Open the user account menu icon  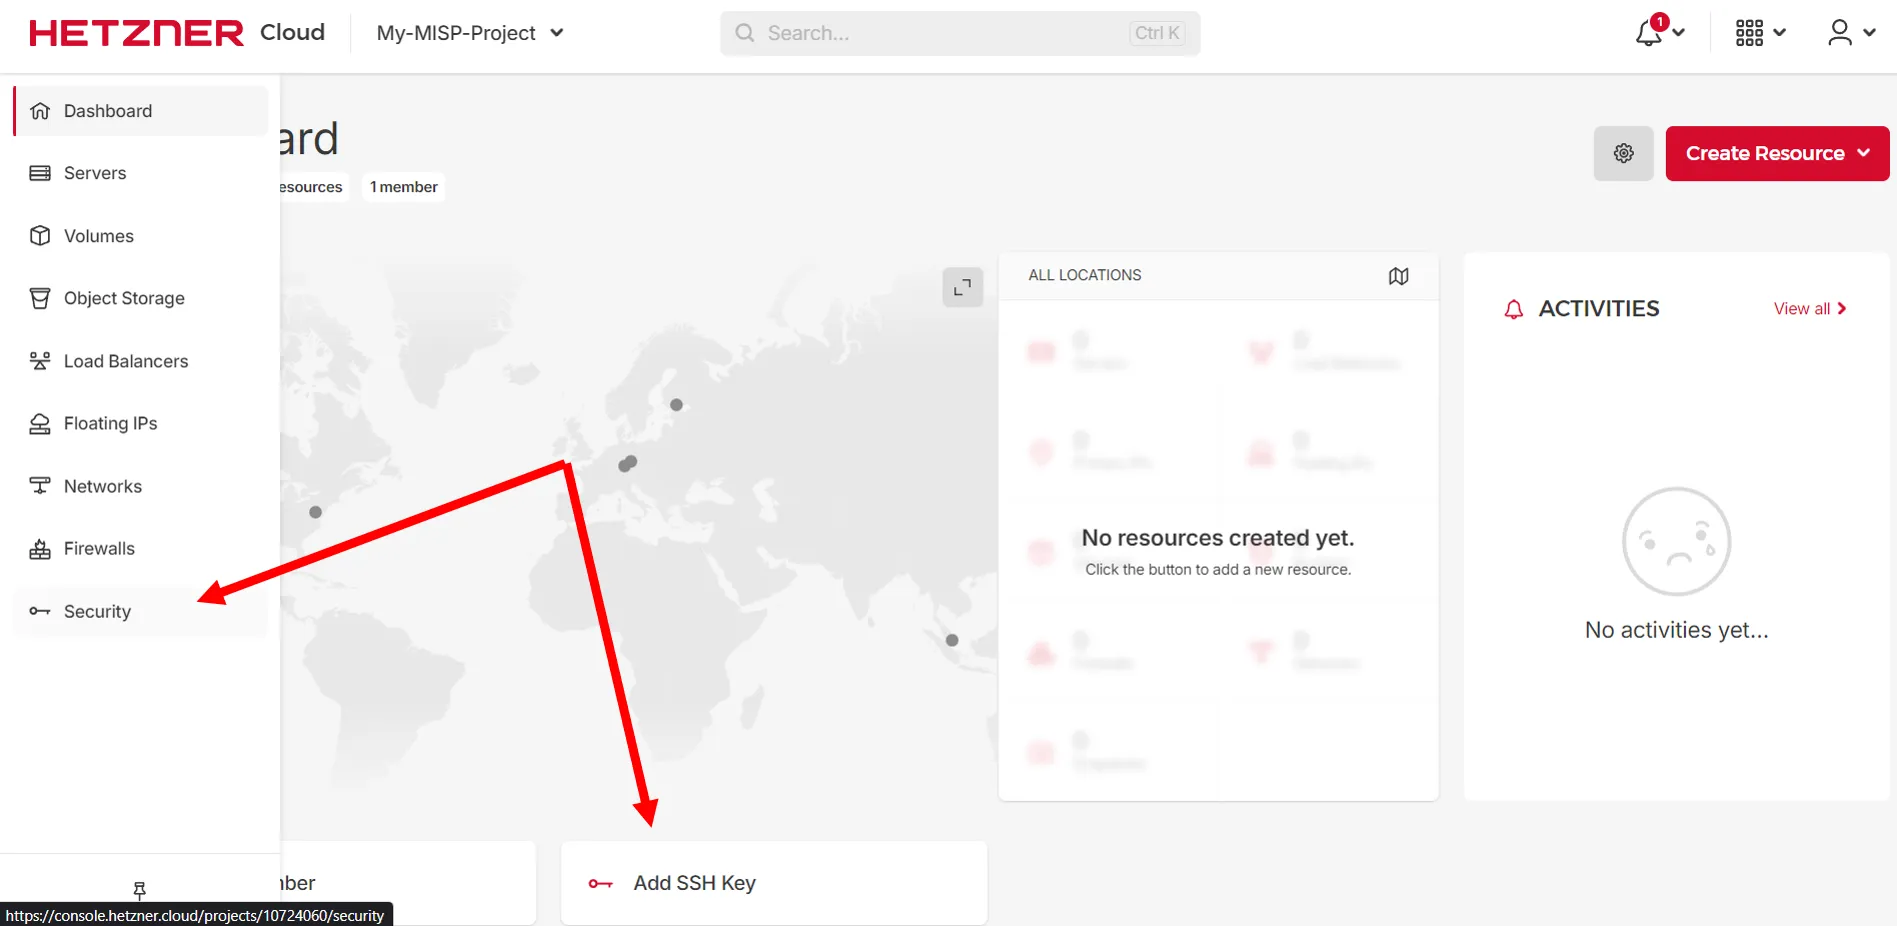[x=1840, y=33]
